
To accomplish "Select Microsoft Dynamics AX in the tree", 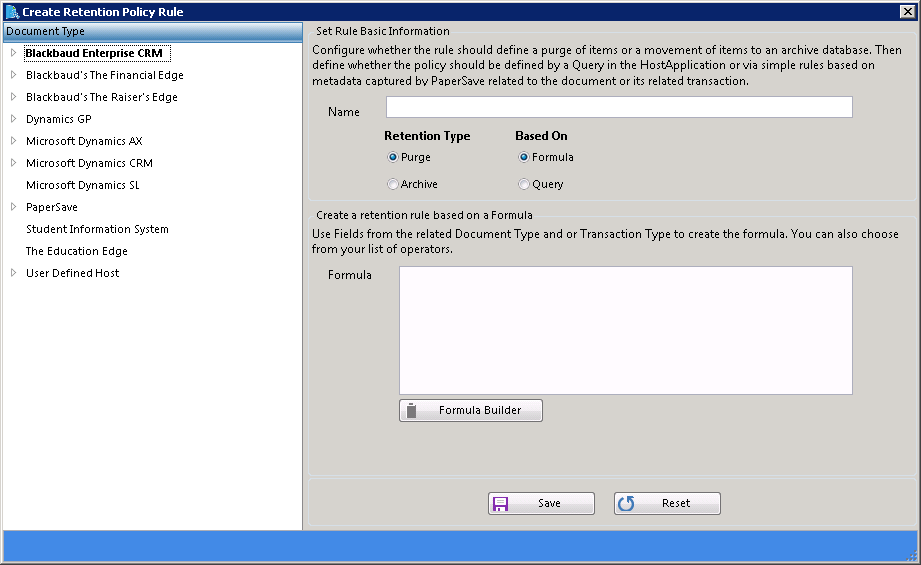I will point(84,141).
